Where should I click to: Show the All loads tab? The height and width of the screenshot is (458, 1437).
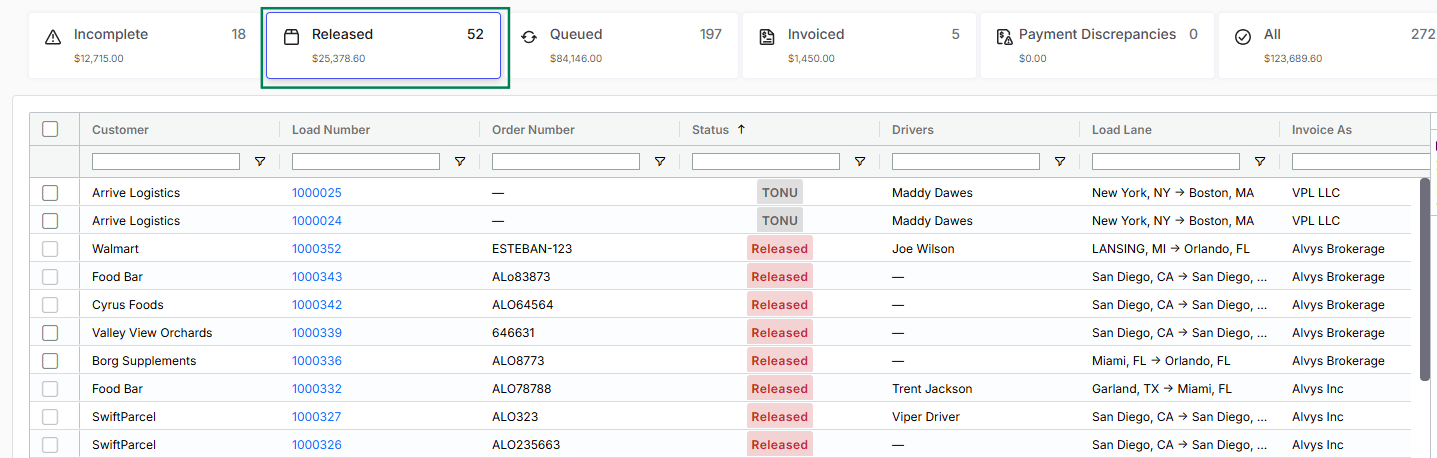[1327, 45]
